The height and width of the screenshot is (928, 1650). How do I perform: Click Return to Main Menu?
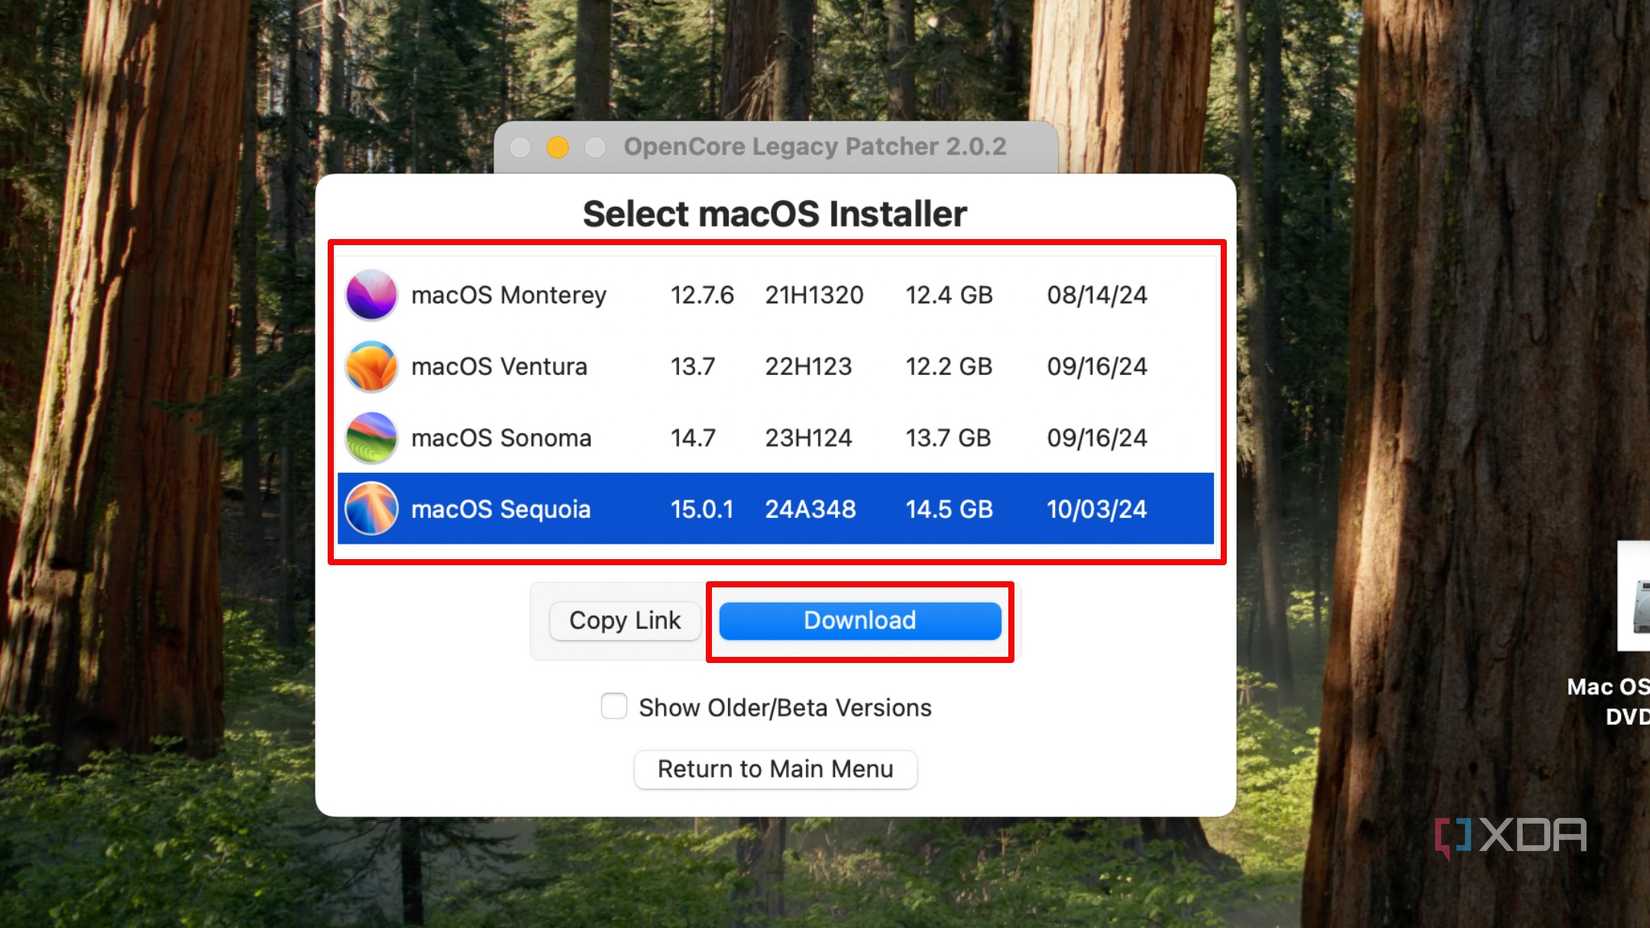click(775, 769)
